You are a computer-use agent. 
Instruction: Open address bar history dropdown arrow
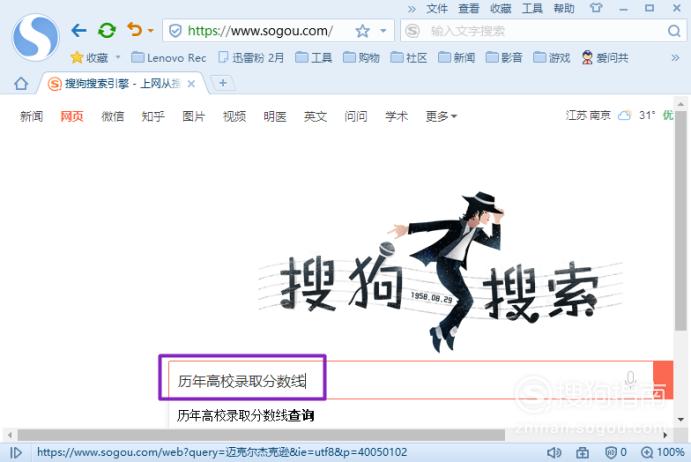(383, 31)
